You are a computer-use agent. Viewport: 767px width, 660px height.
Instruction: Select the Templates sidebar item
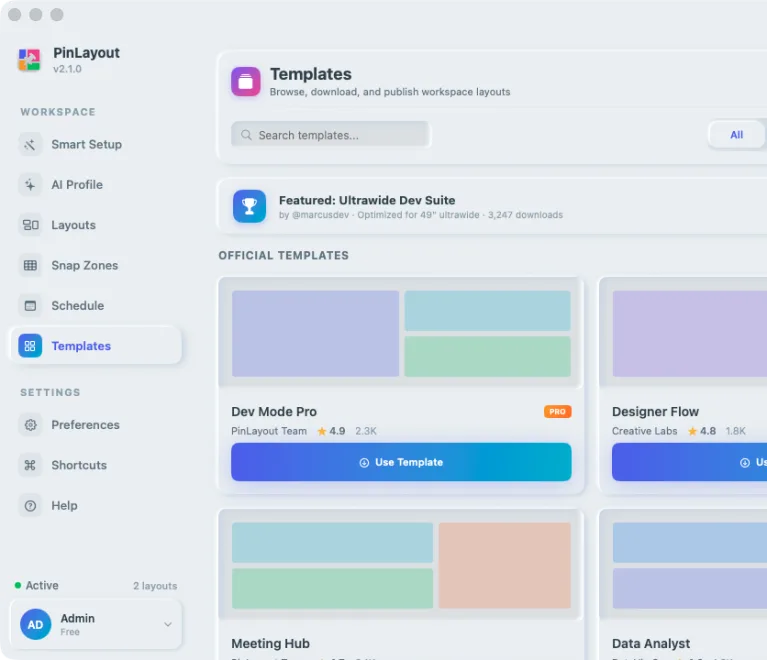96,346
